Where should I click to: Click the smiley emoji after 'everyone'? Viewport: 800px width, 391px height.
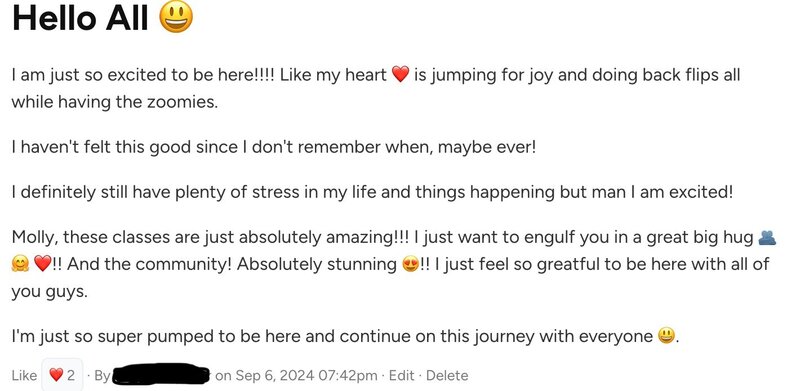click(666, 336)
